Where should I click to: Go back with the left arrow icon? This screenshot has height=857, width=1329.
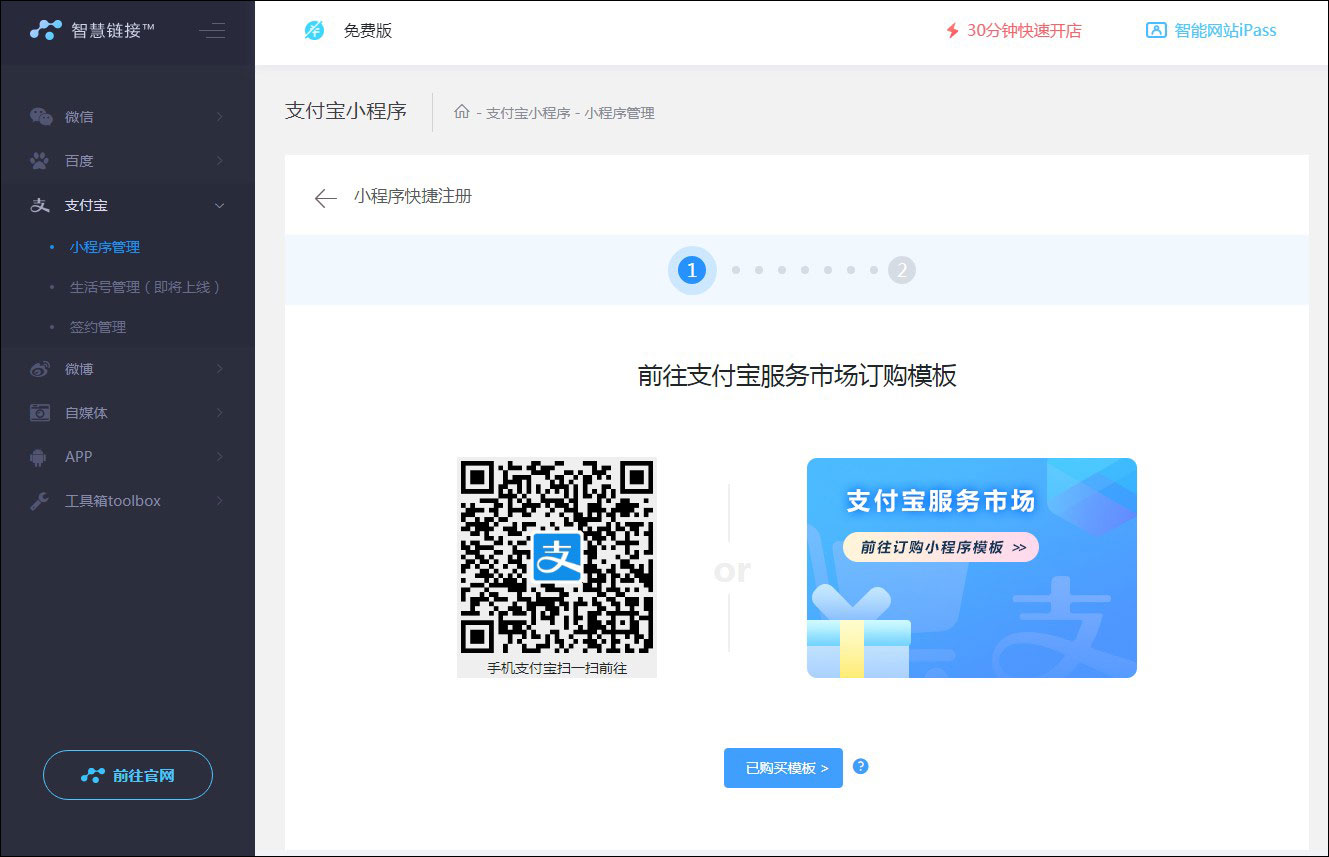[325, 198]
